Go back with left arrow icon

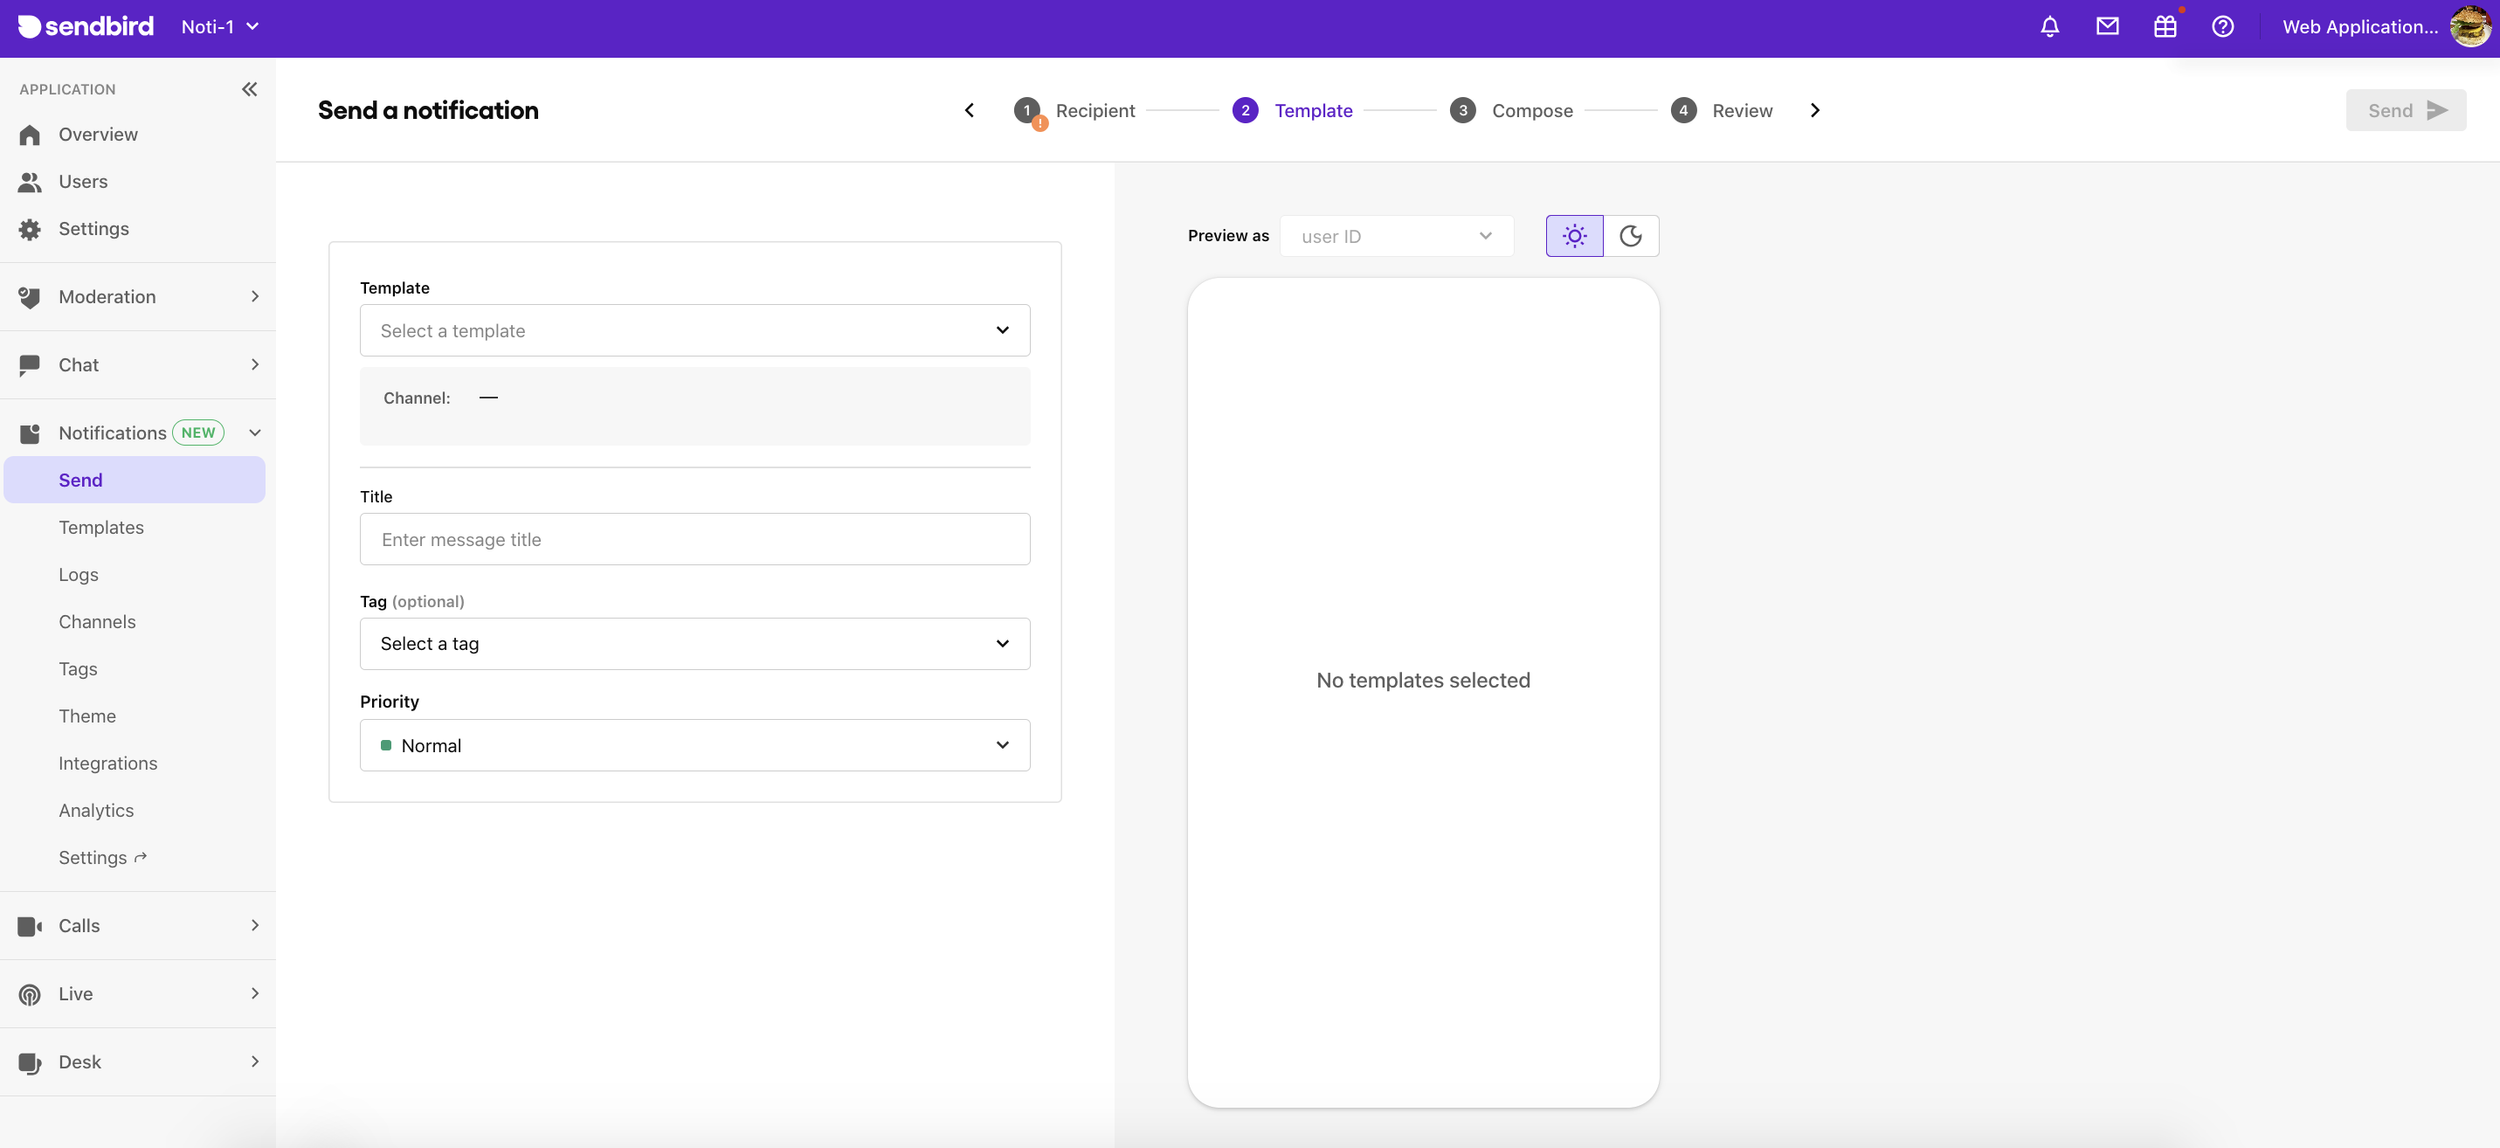click(x=969, y=110)
